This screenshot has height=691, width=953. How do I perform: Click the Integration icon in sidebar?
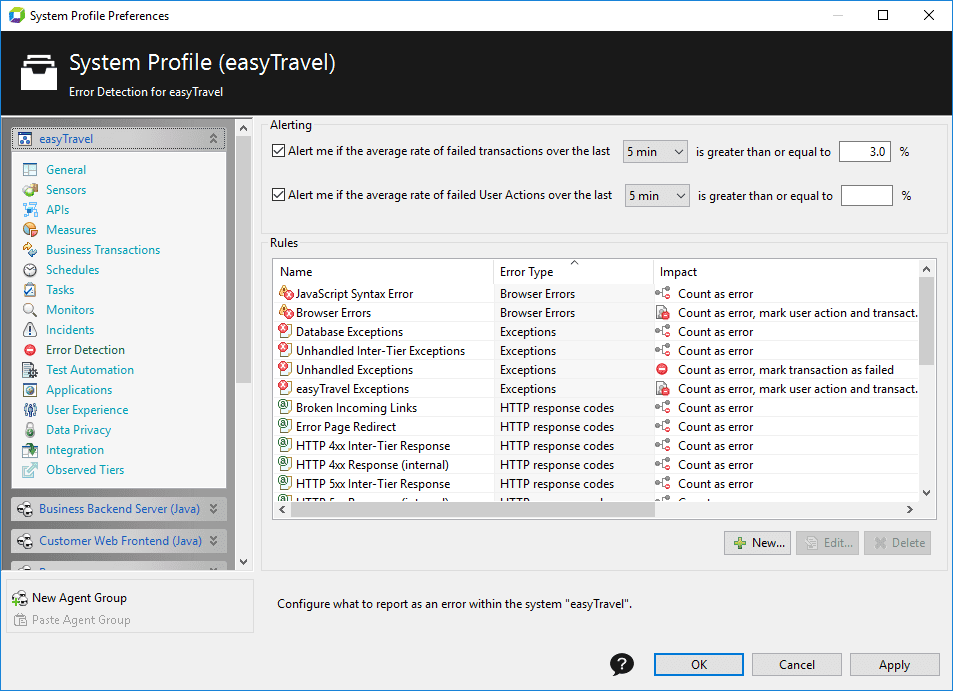(x=30, y=450)
